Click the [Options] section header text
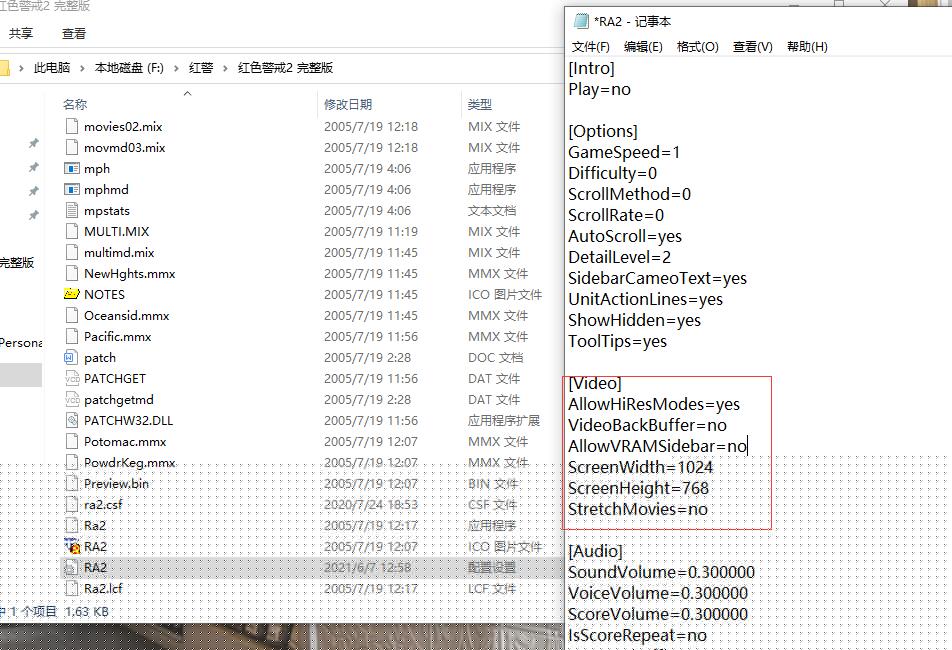Viewport: 952px width, 650px height. 603,131
